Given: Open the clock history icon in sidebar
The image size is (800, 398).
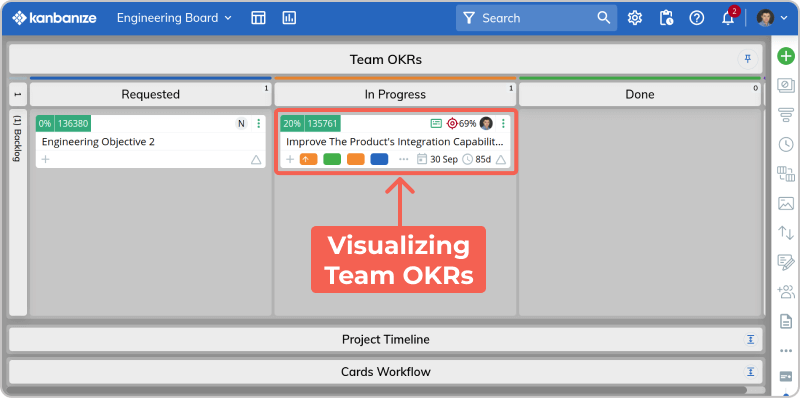Looking at the screenshot, I should 786,144.
